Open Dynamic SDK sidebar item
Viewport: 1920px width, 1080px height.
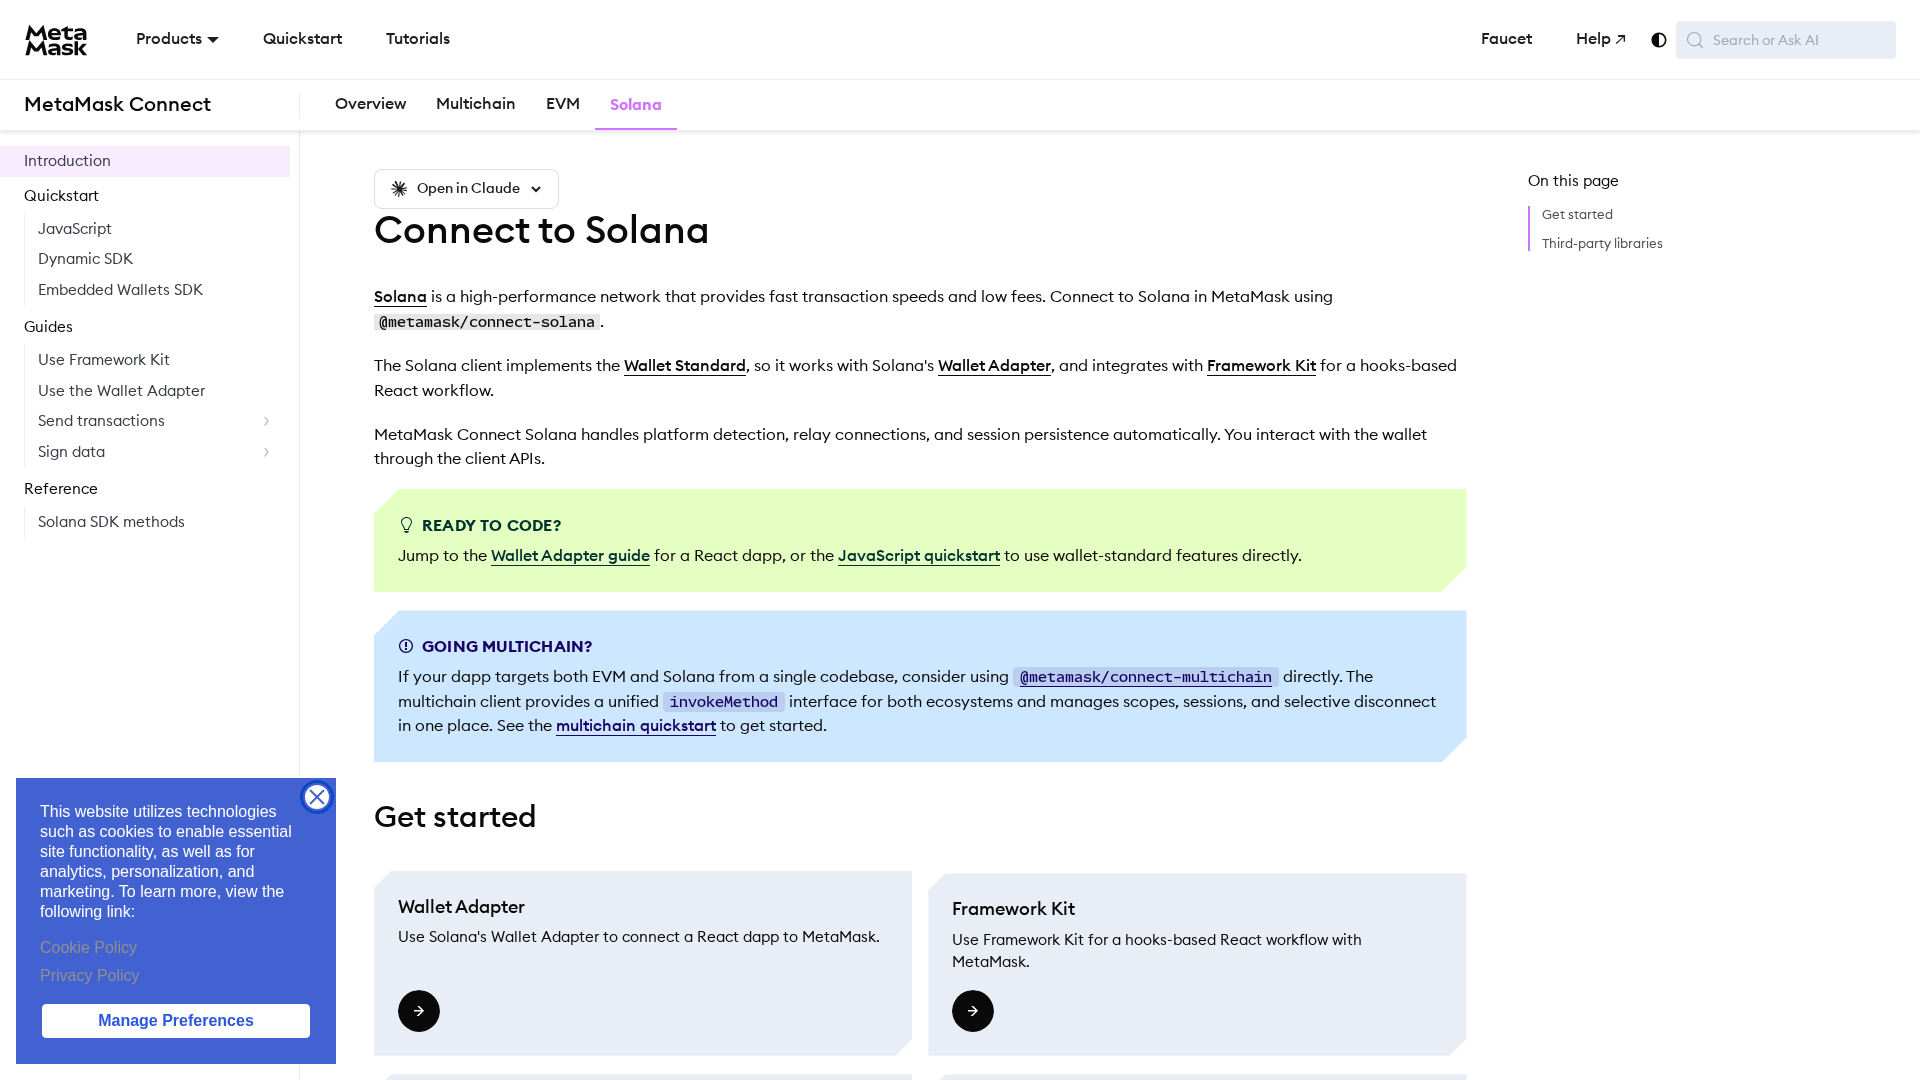click(85, 259)
